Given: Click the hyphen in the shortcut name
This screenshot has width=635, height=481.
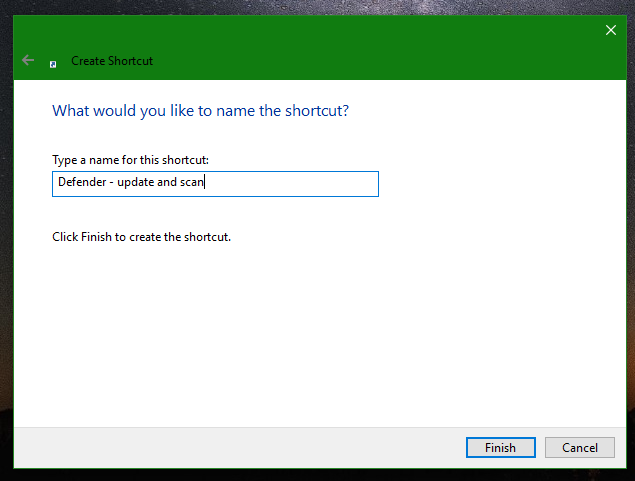Looking at the screenshot, I should (x=112, y=184).
